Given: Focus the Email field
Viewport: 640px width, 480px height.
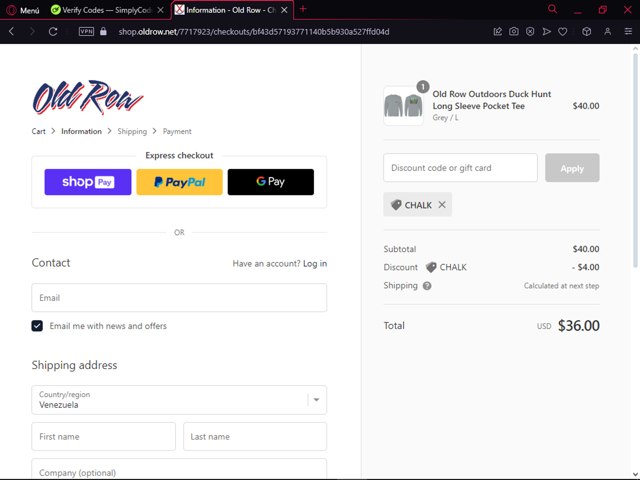Looking at the screenshot, I should [179, 298].
